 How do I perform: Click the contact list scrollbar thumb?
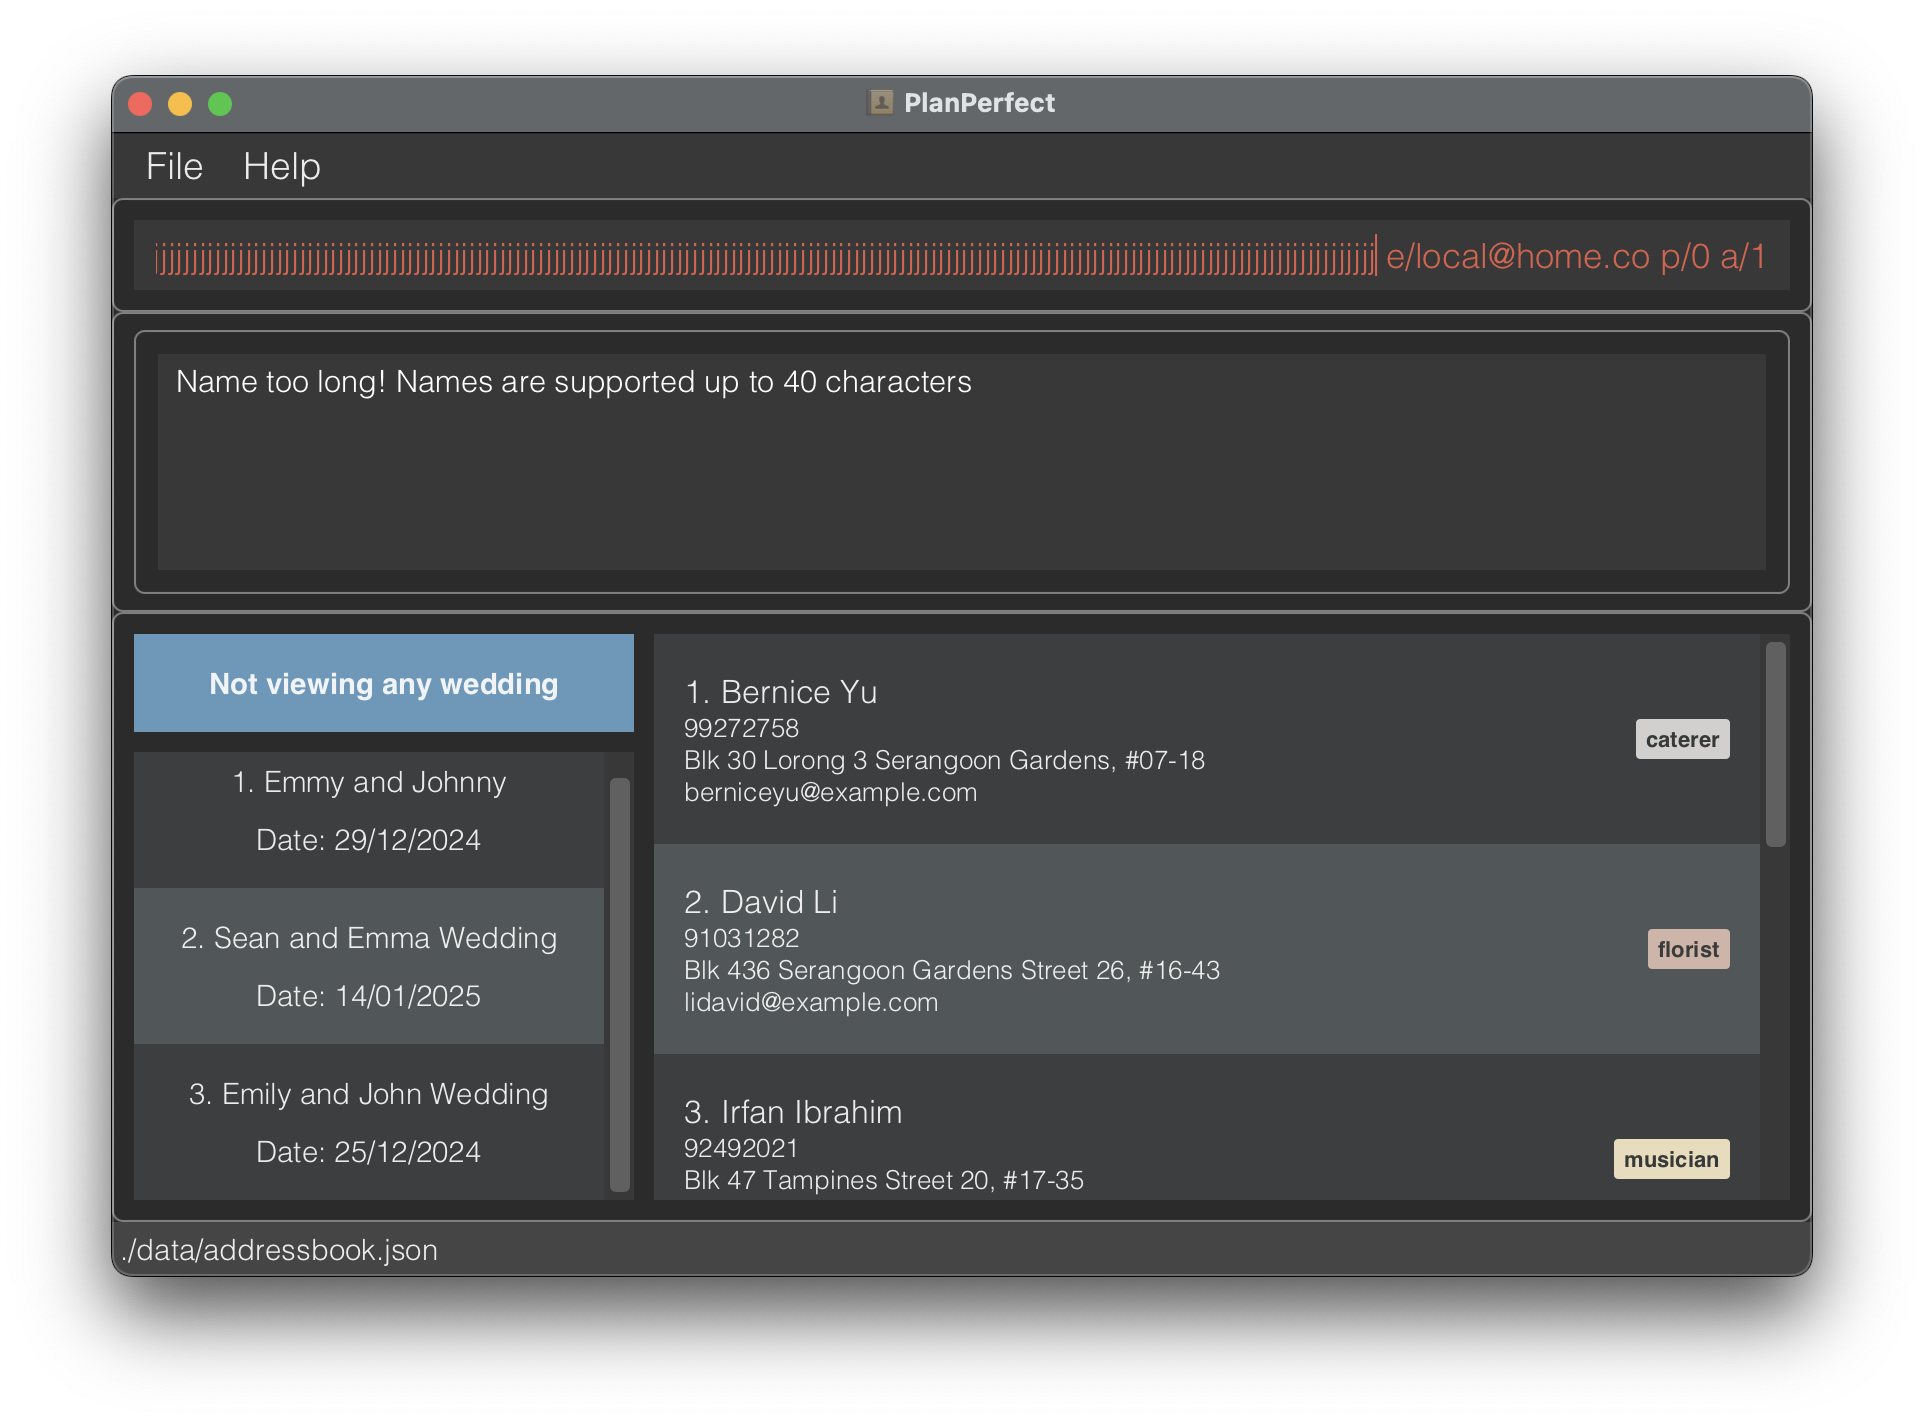coord(1775,745)
